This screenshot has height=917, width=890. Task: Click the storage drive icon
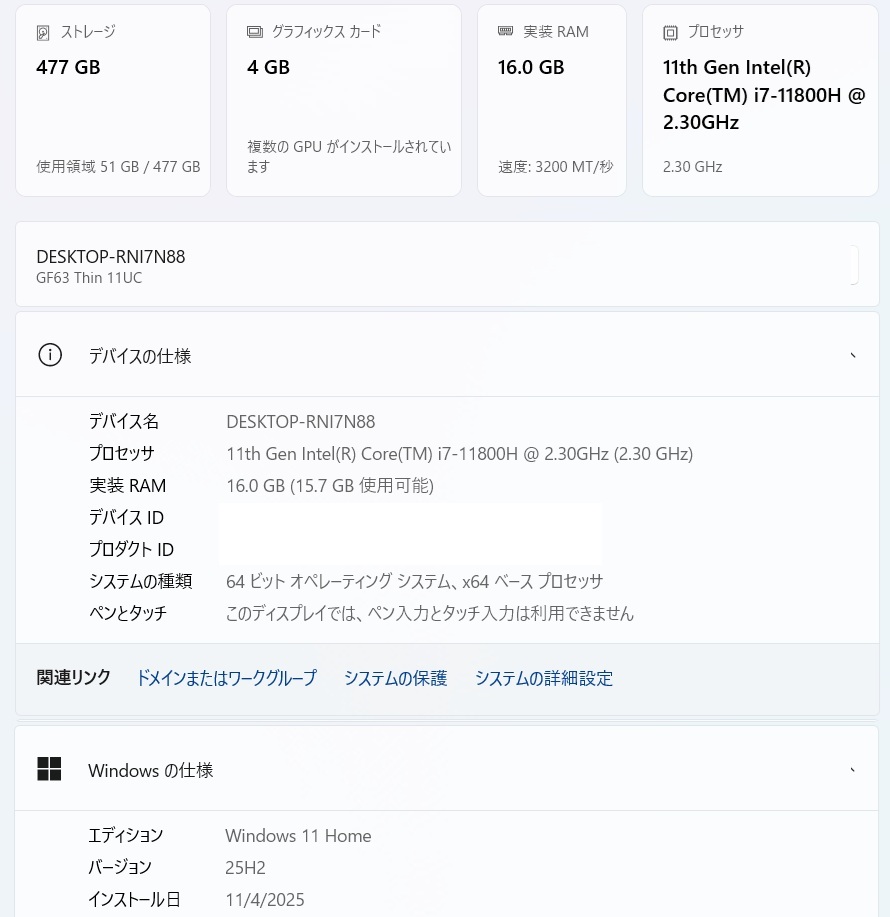click(43, 33)
